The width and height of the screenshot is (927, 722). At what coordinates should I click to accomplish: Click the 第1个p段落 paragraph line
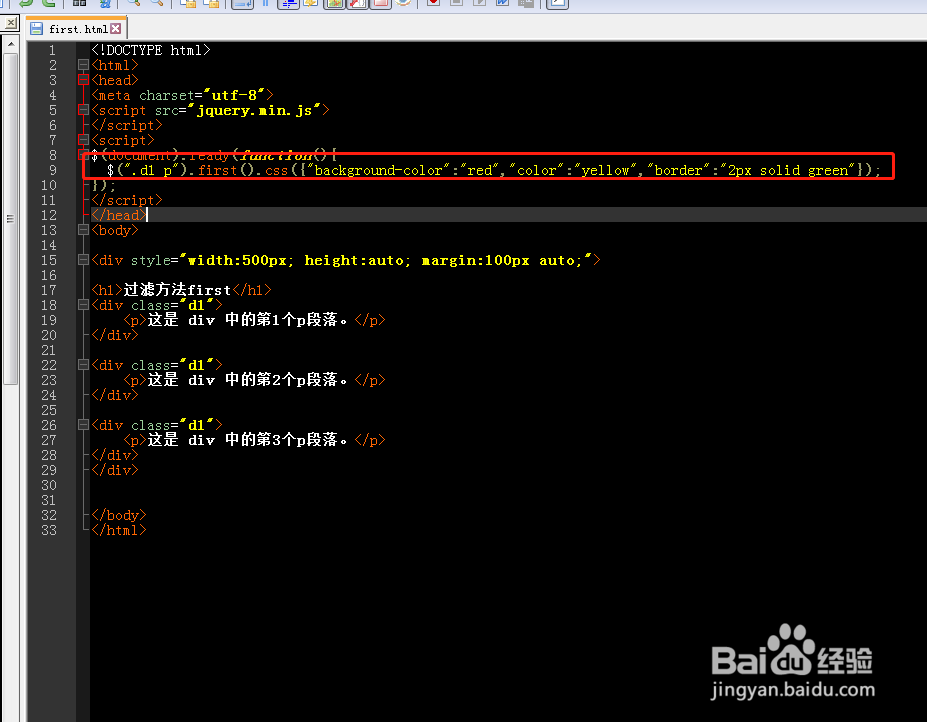254,320
